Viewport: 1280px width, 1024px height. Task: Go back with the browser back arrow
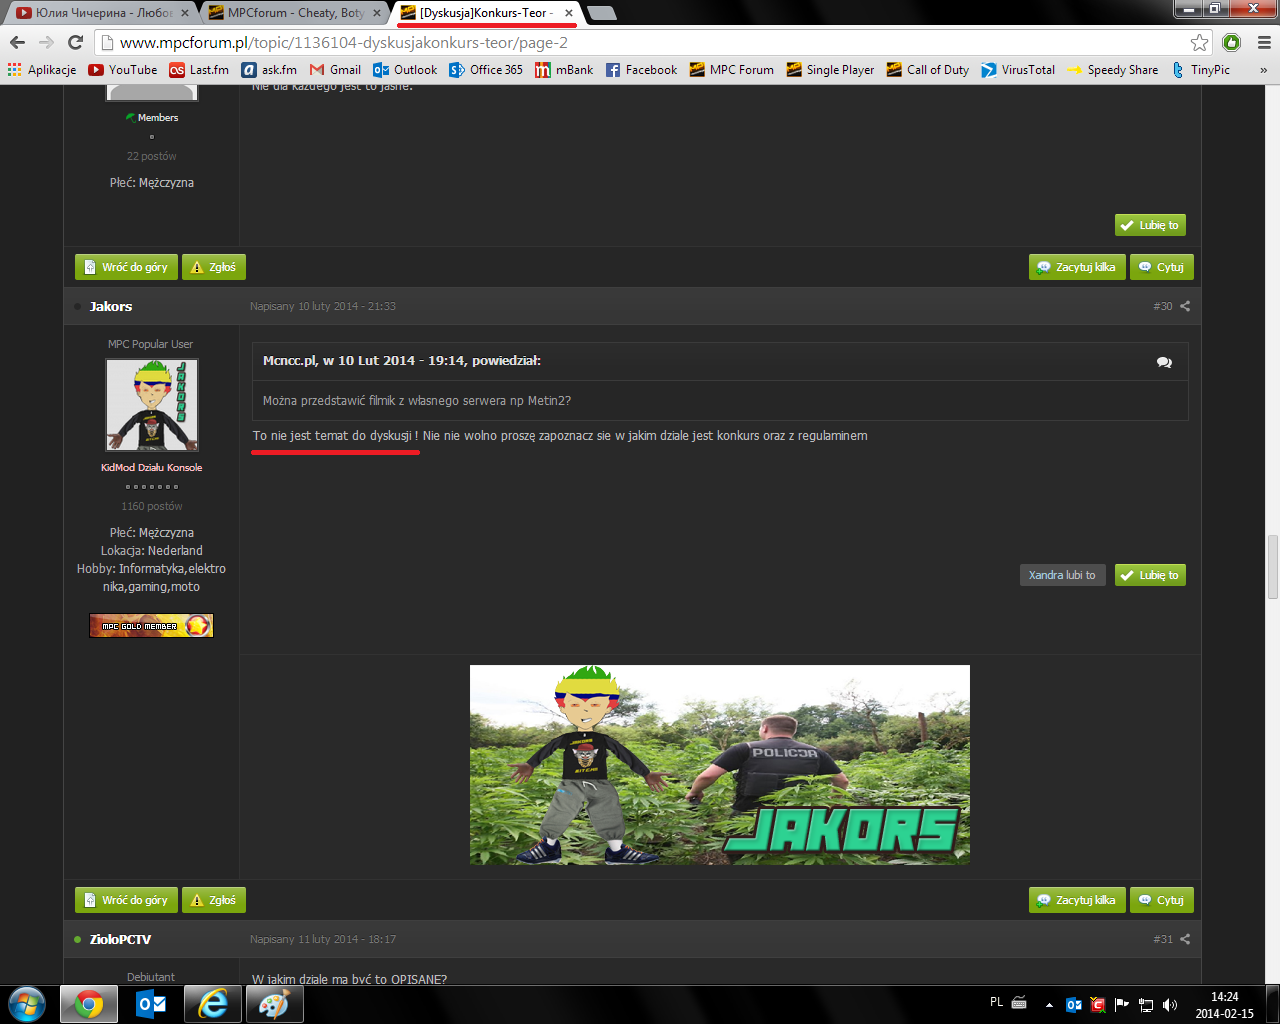point(17,42)
